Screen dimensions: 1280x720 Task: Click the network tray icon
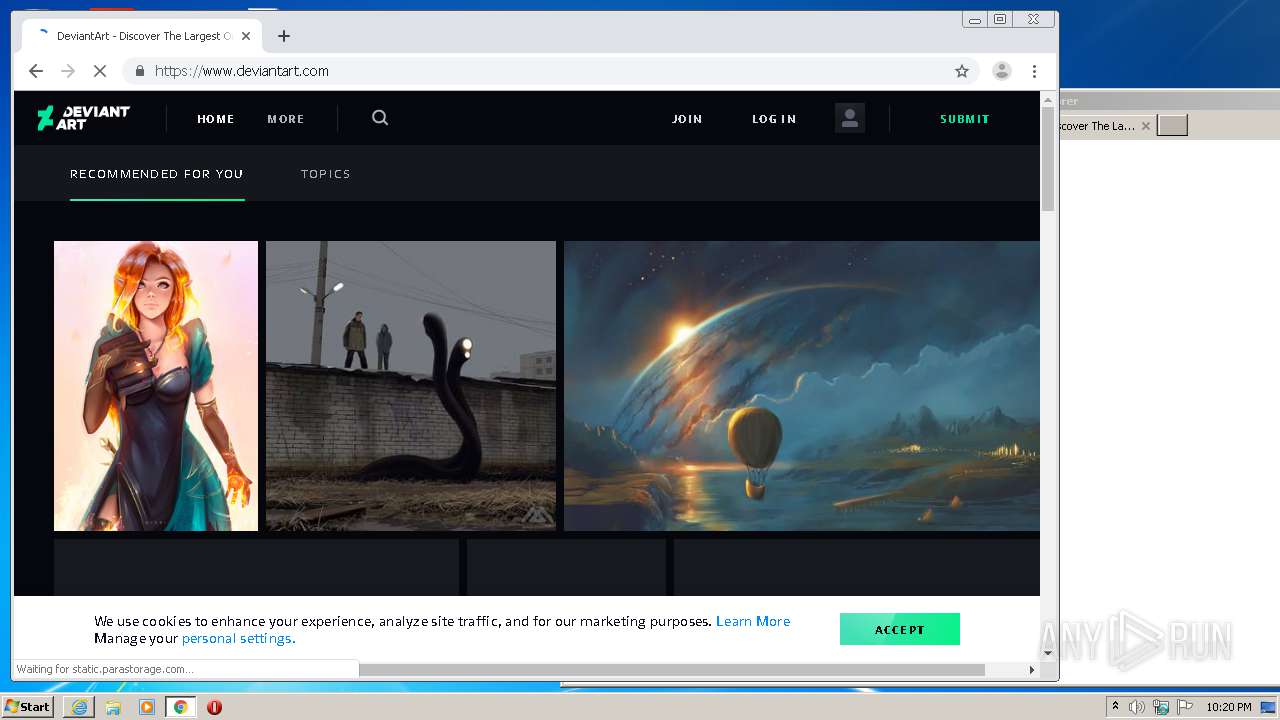[x=1161, y=707]
